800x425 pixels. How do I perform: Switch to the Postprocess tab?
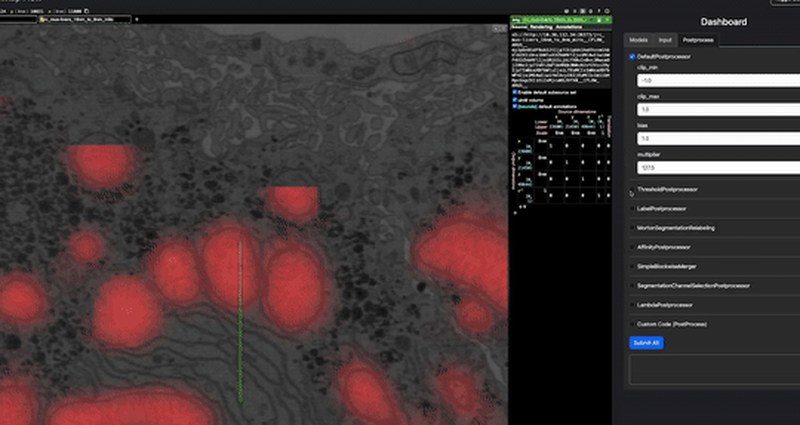pyautogui.click(x=698, y=40)
